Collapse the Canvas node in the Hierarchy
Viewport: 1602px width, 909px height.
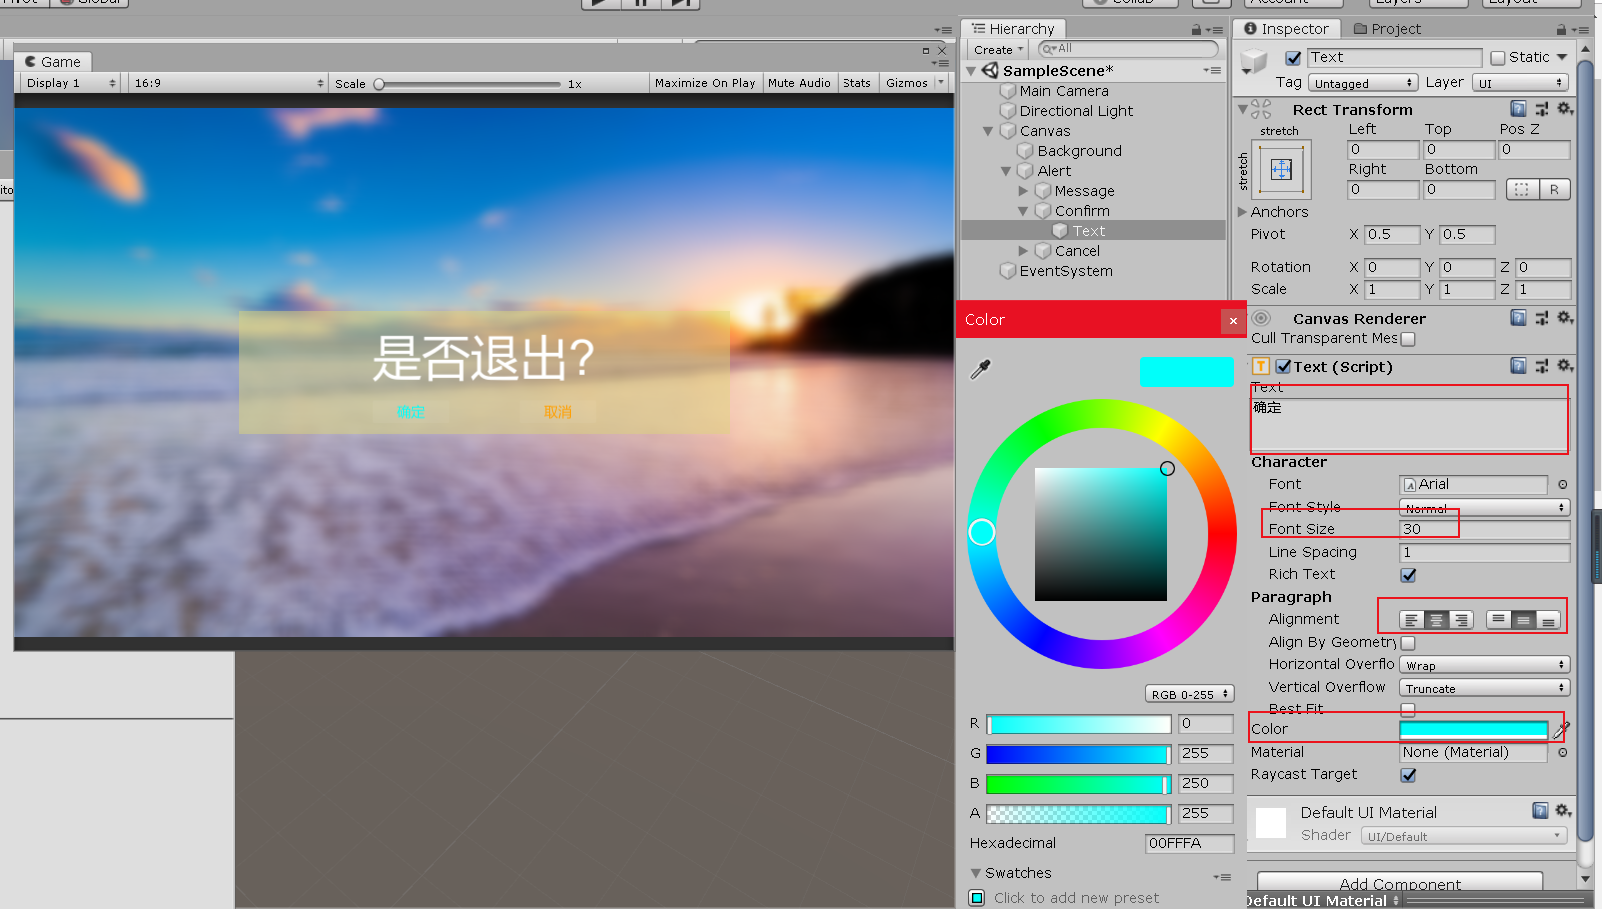coord(988,130)
